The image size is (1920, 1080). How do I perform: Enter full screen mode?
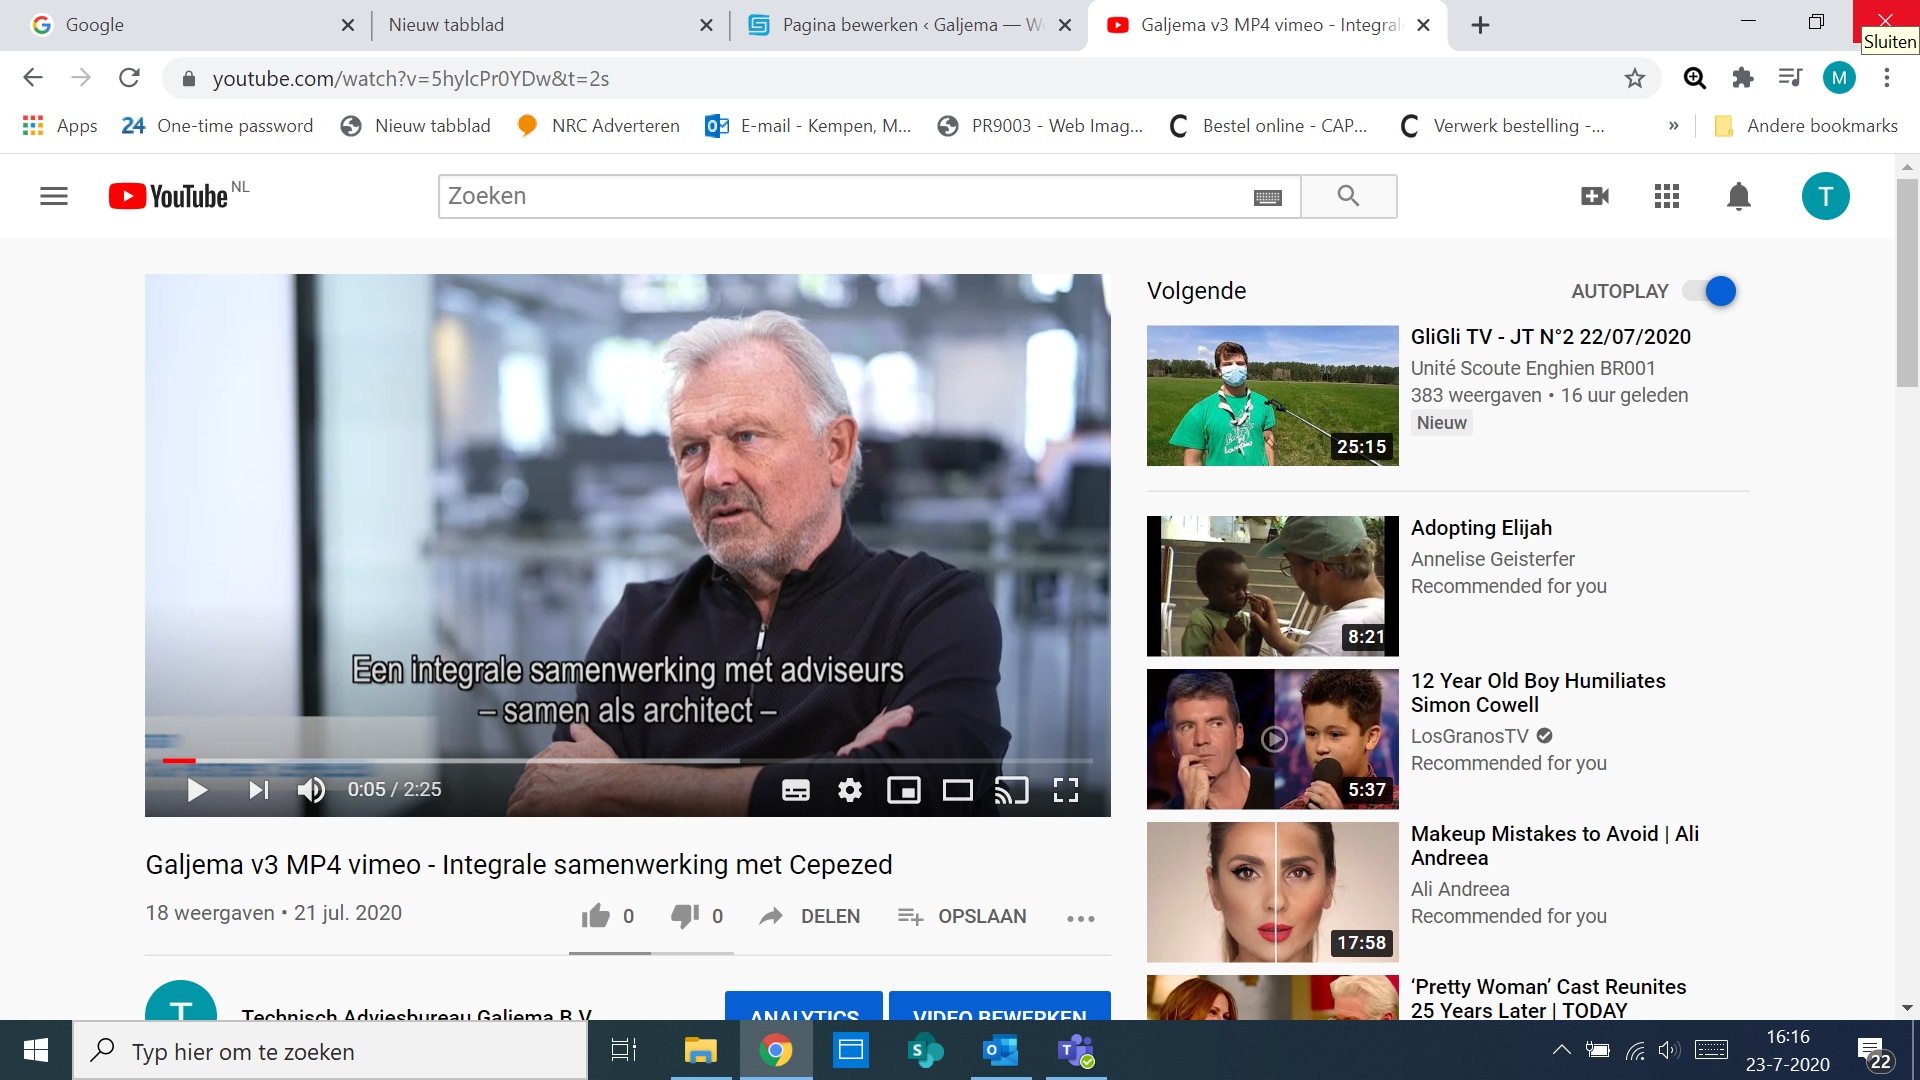tap(1066, 790)
